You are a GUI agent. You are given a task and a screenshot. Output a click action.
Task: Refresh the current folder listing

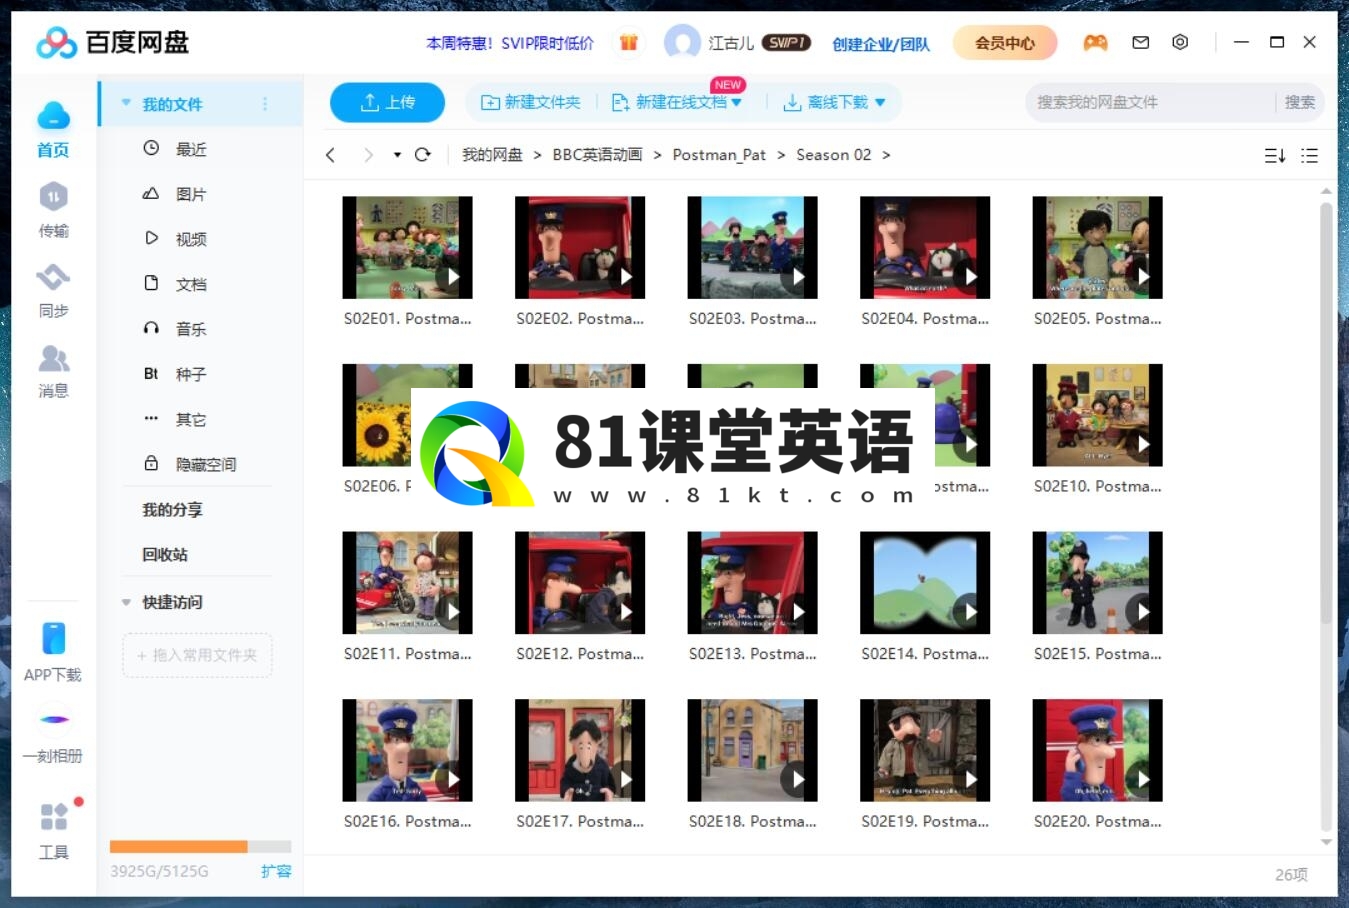point(422,155)
